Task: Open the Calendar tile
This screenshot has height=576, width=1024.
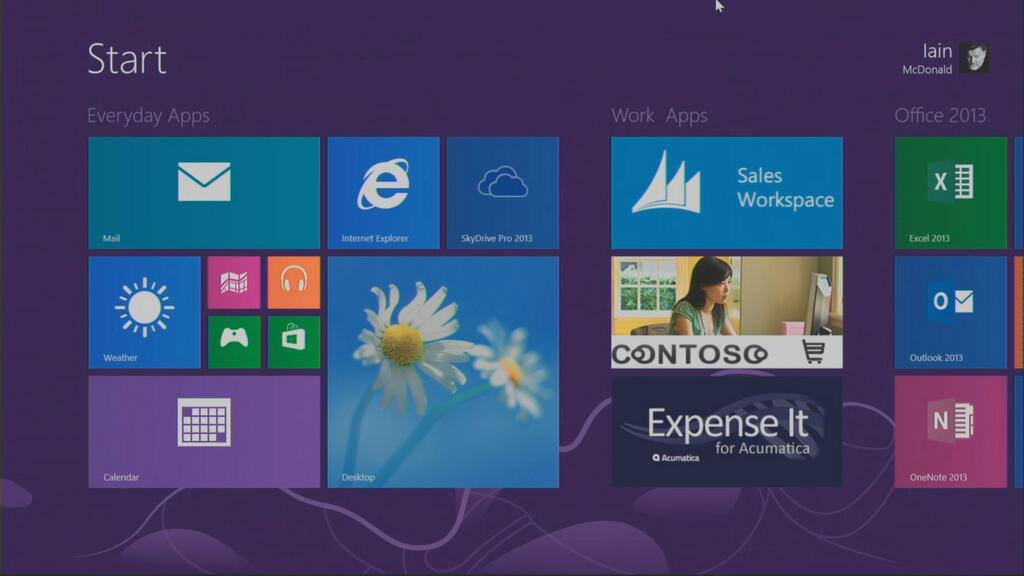Action: click(x=204, y=432)
